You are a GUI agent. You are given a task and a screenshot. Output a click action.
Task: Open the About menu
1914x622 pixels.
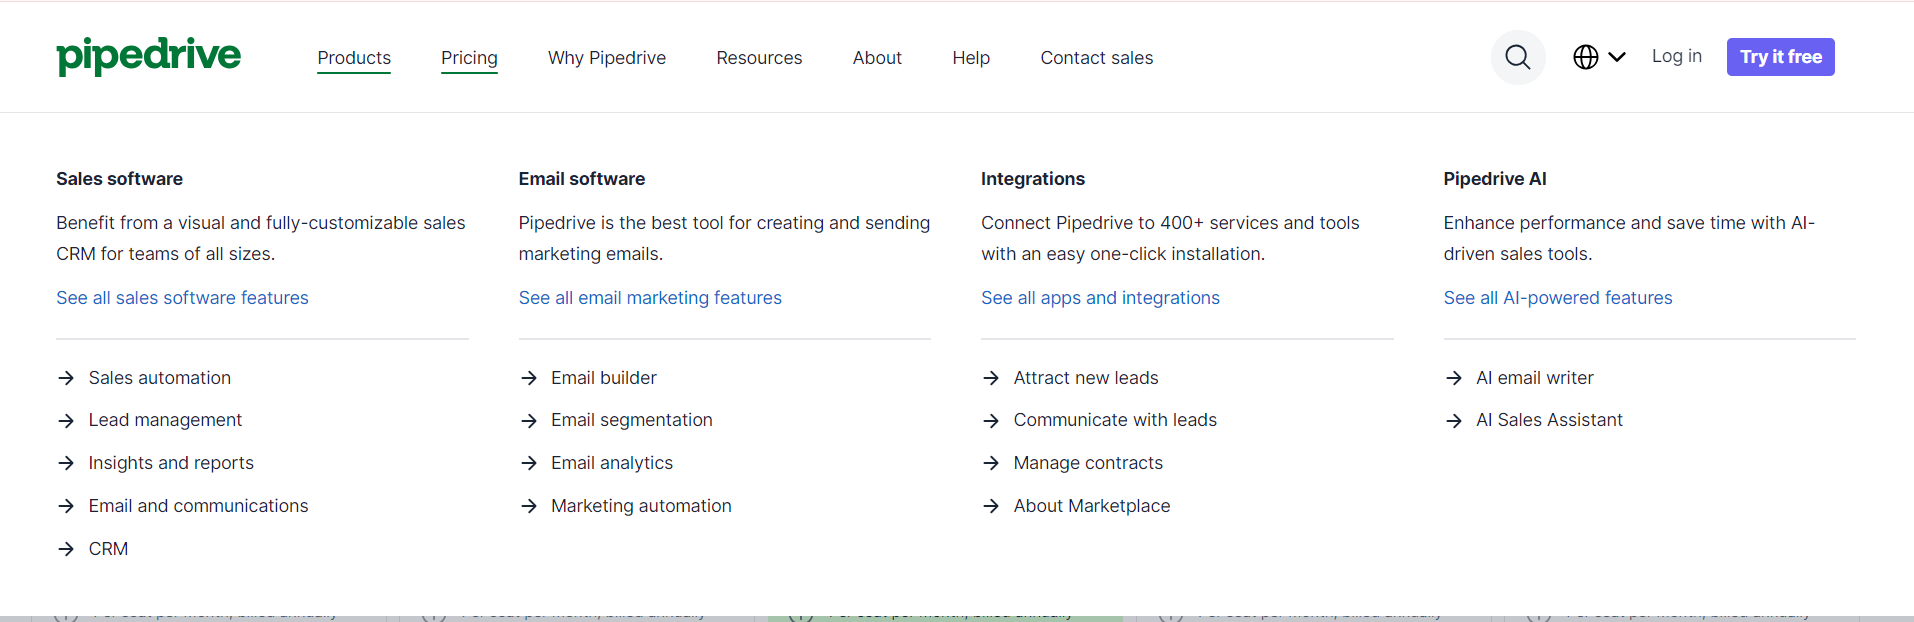877,58
